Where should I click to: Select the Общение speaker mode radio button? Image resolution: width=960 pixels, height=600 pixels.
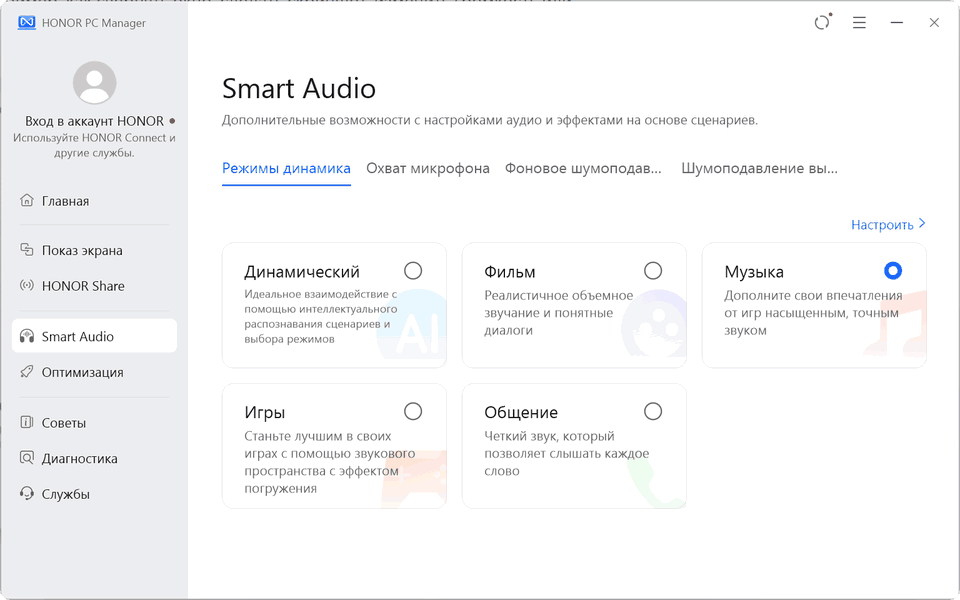[x=653, y=411]
